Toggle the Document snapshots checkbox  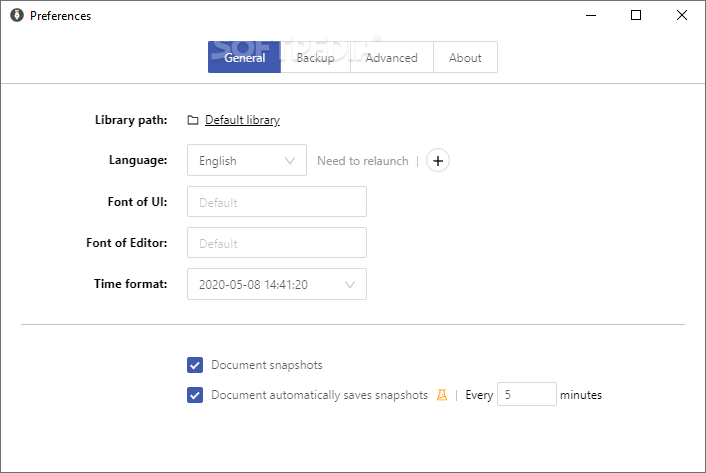(195, 365)
